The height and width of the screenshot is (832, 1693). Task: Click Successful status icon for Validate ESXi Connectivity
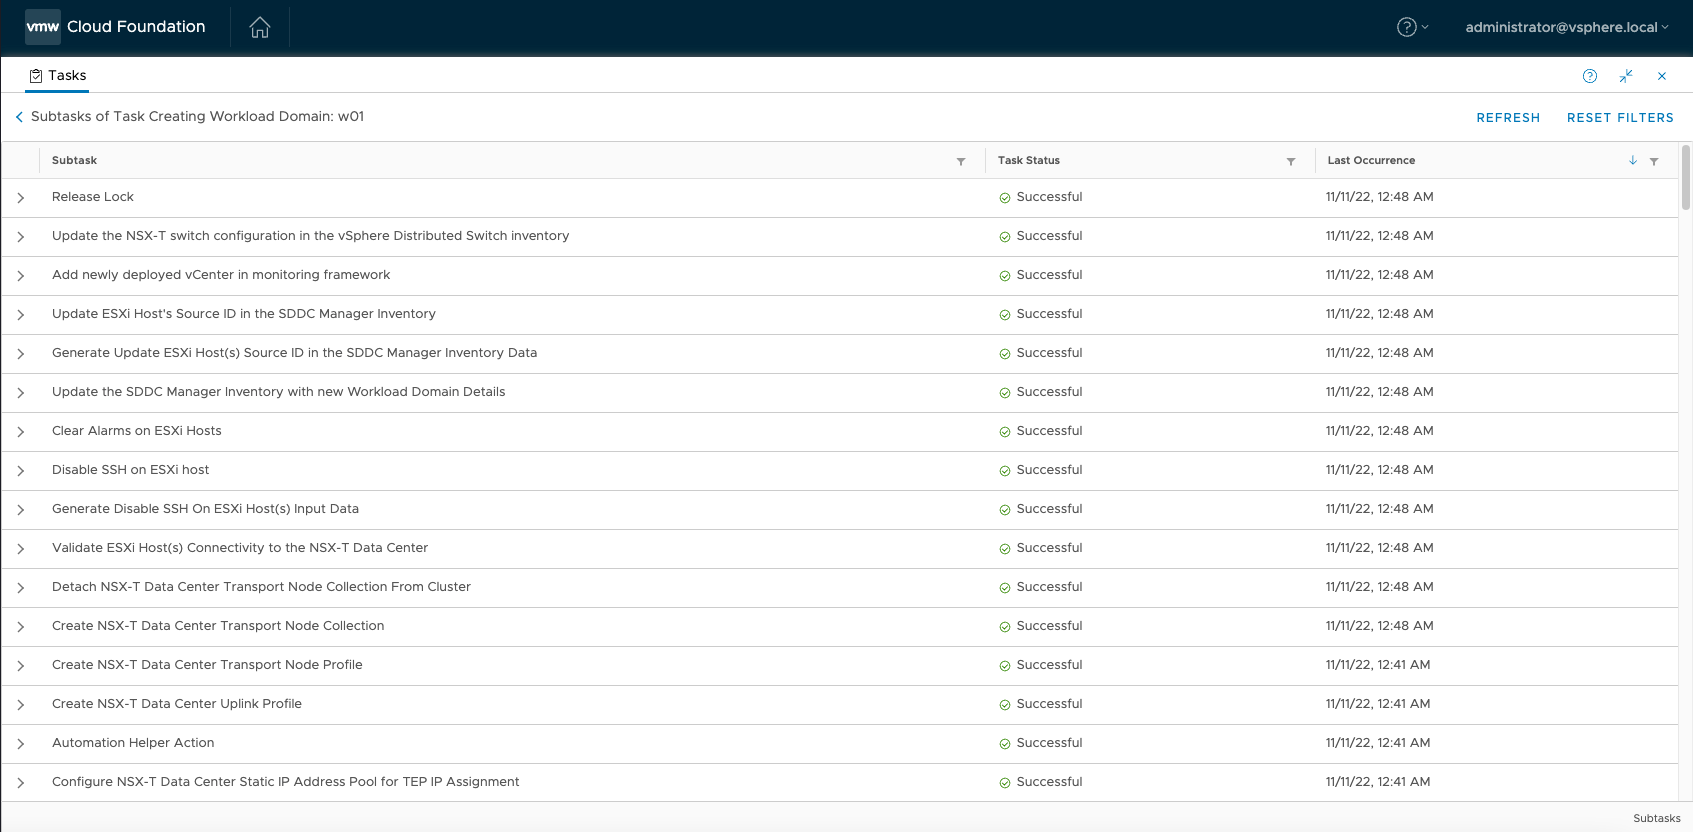(x=1005, y=549)
